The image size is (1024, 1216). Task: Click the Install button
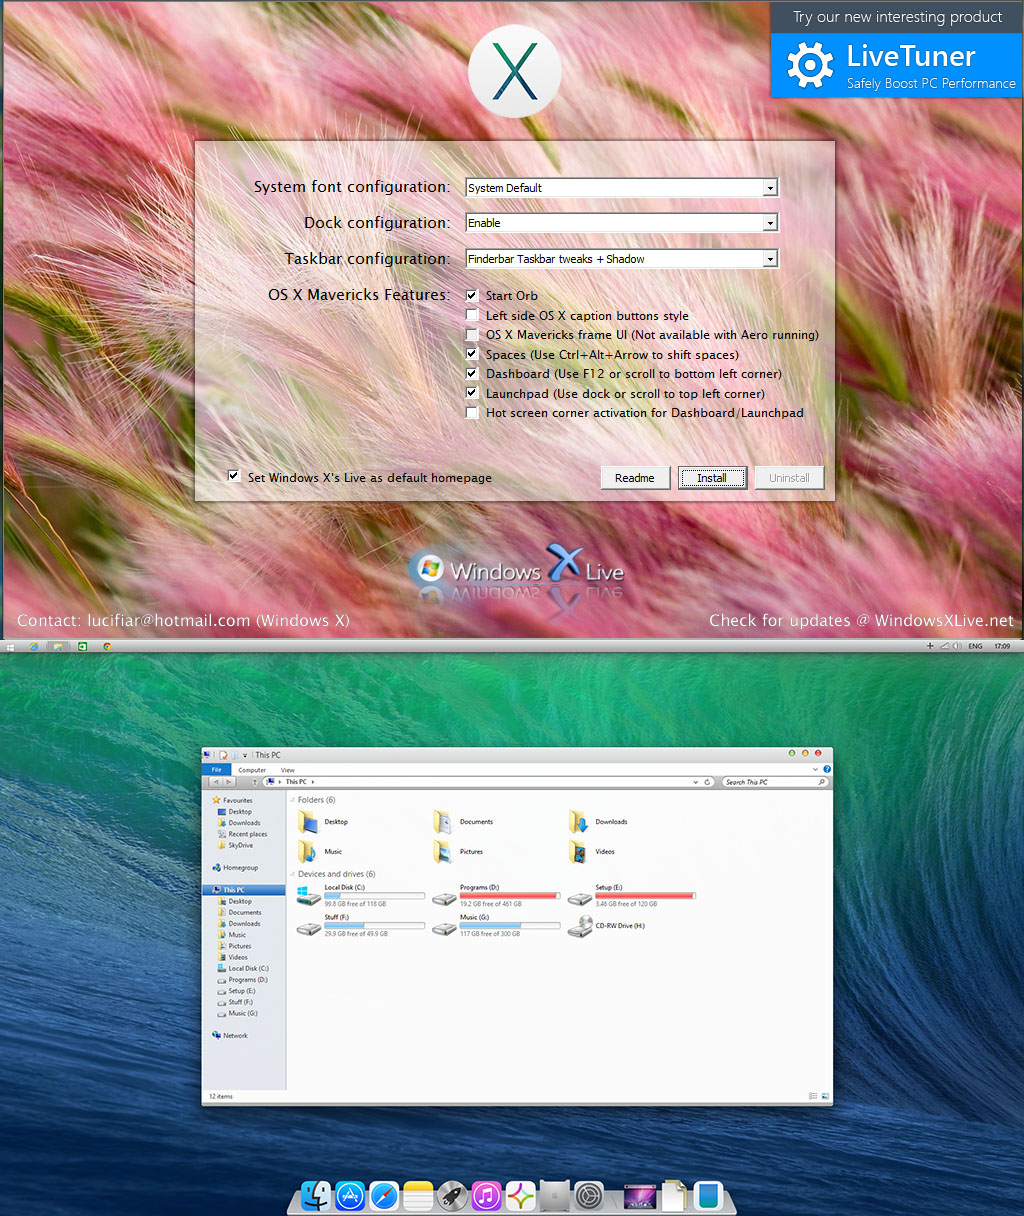(x=712, y=477)
